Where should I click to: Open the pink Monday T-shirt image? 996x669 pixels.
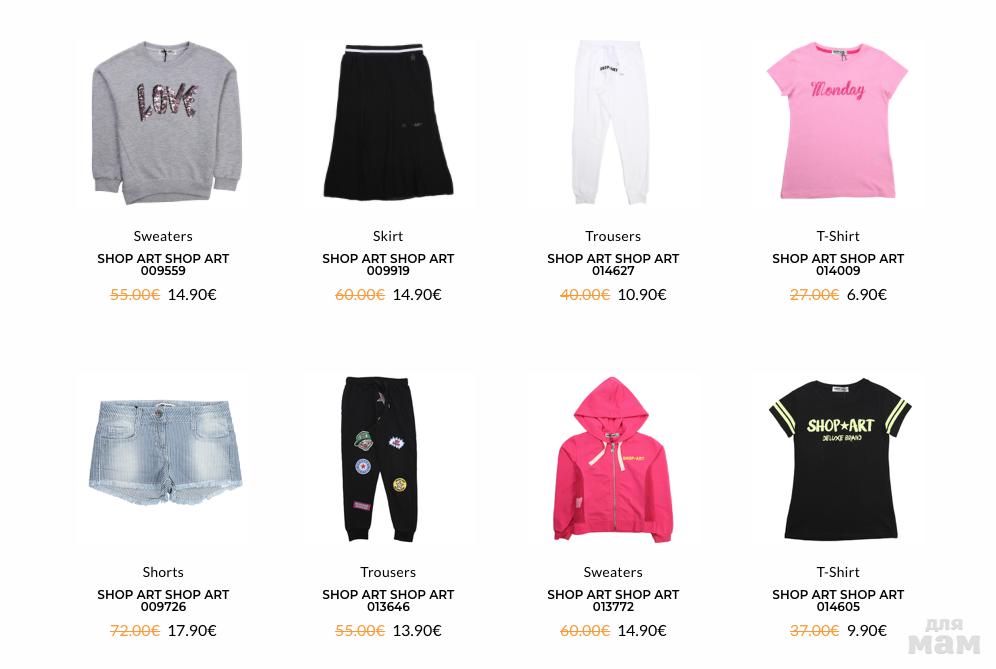pos(837,120)
